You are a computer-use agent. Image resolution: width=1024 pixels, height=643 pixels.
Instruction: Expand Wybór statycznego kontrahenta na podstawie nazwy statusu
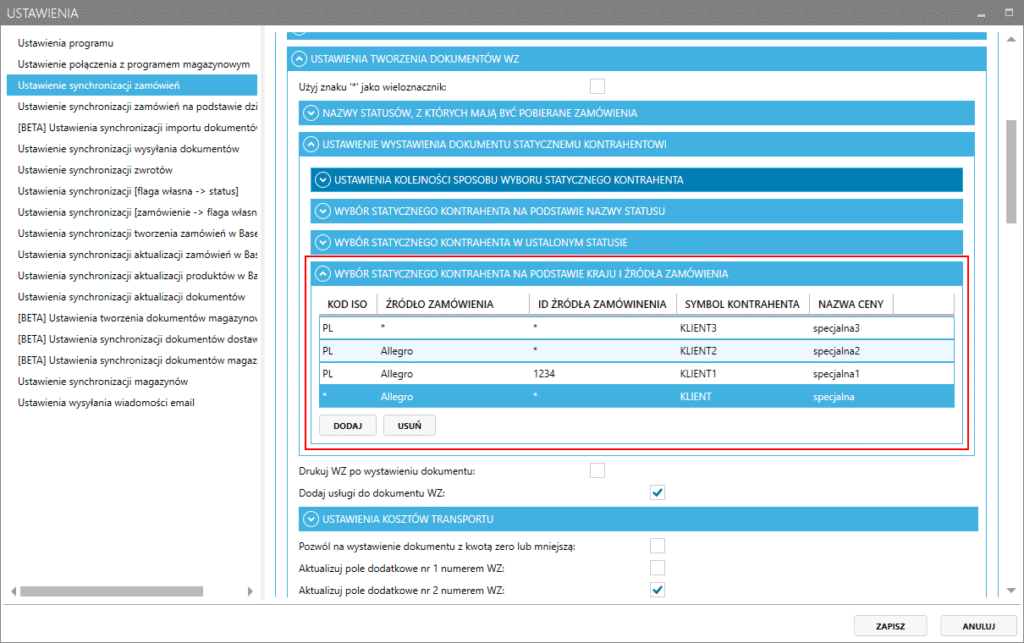[x=322, y=211]
